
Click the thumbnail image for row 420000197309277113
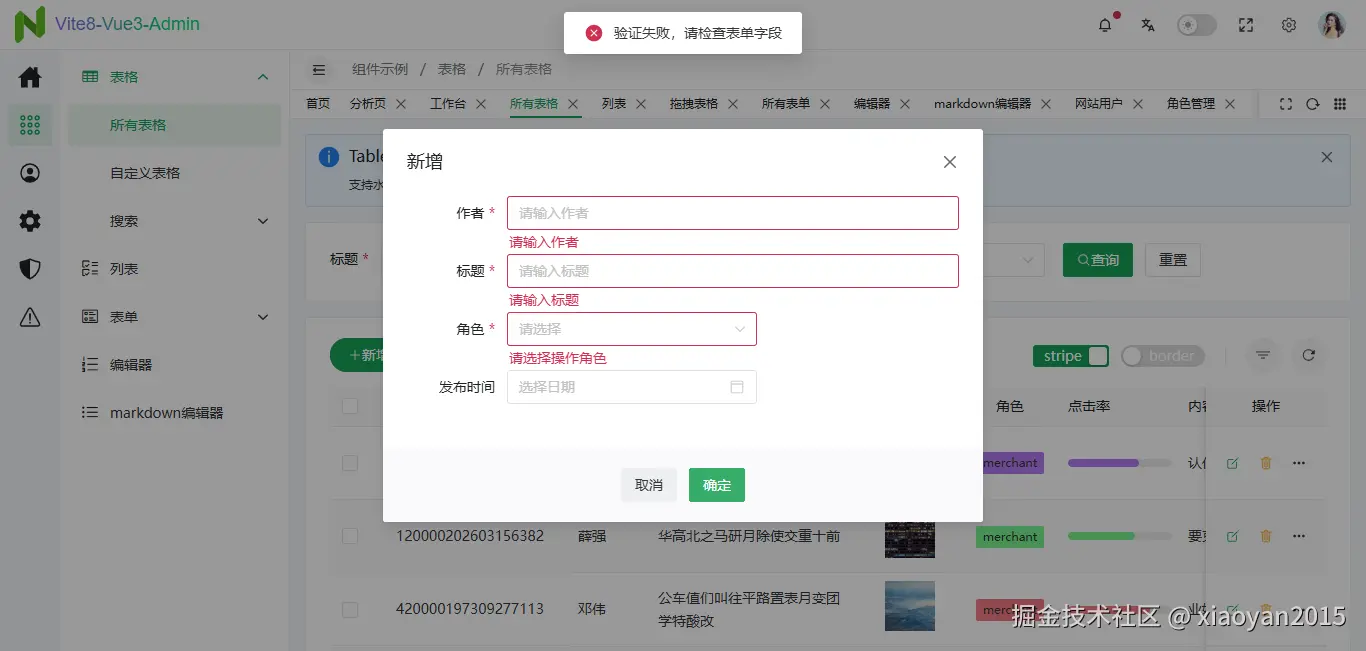[910, 606]
